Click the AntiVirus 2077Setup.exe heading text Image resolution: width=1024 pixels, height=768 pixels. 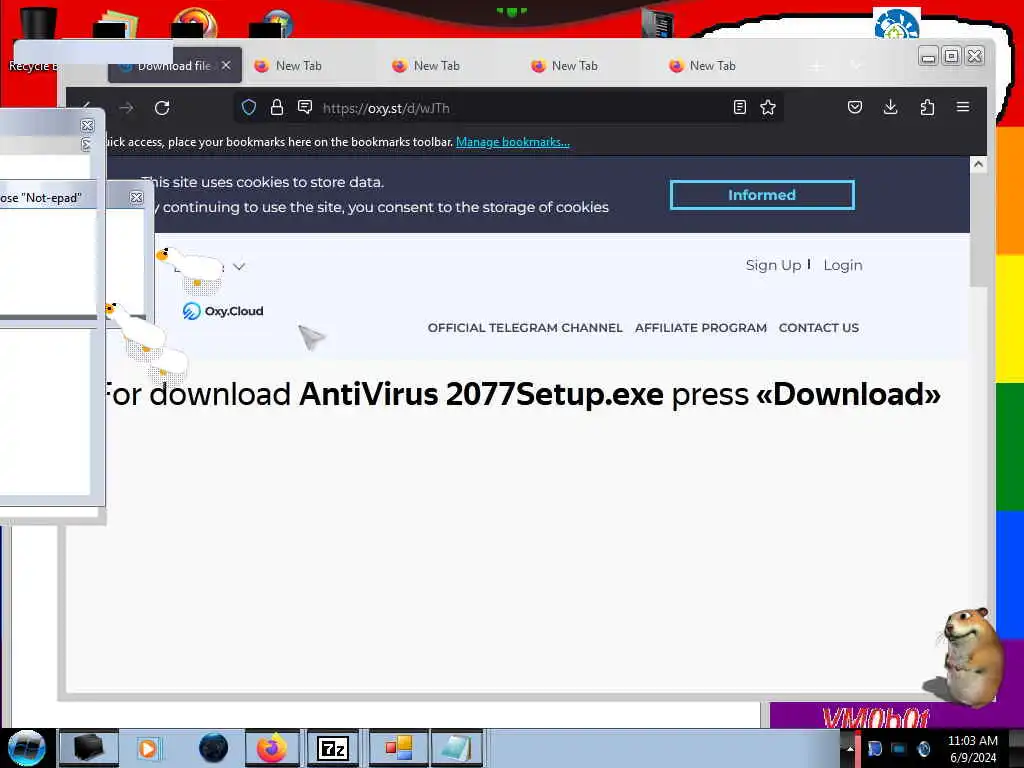(x=481, y=394)
